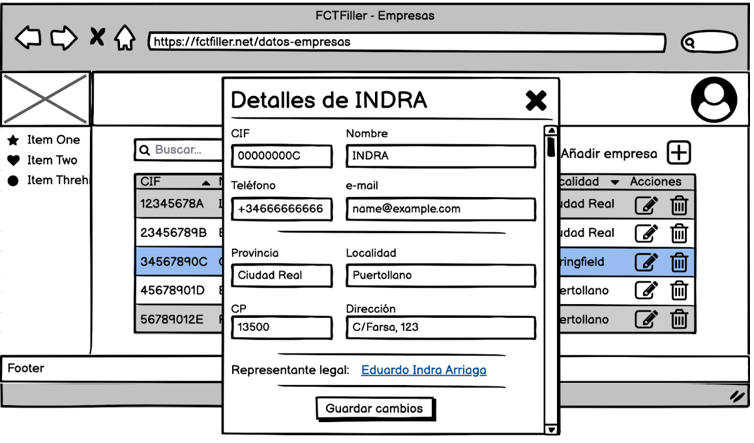Sort table by Localidad column arrow

(x=615, y=182)
